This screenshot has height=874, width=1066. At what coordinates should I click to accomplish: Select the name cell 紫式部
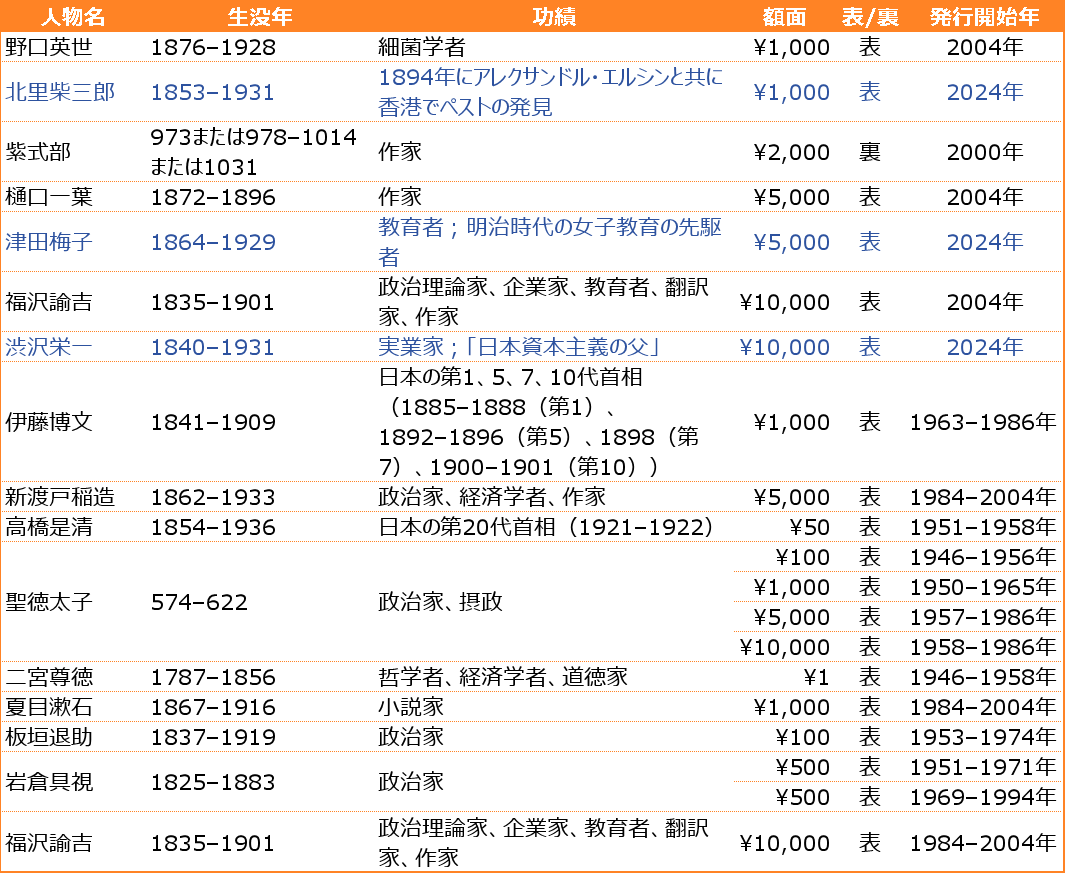click(37, 152)
